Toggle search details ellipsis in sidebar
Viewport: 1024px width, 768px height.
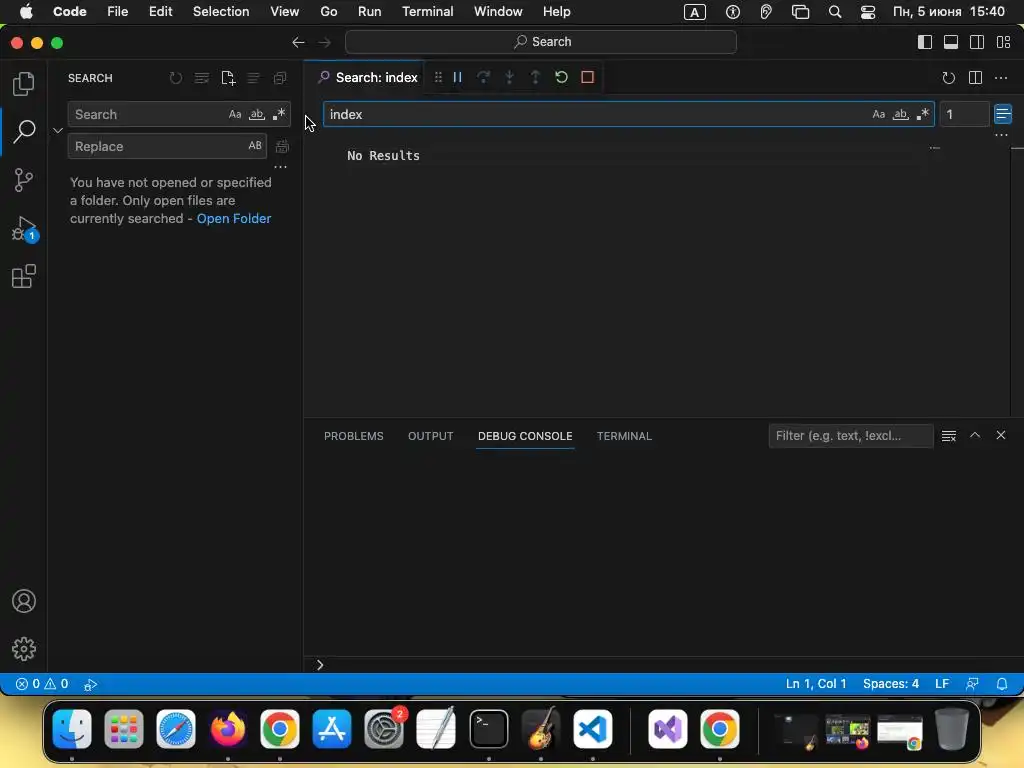(x=280, y=167)
